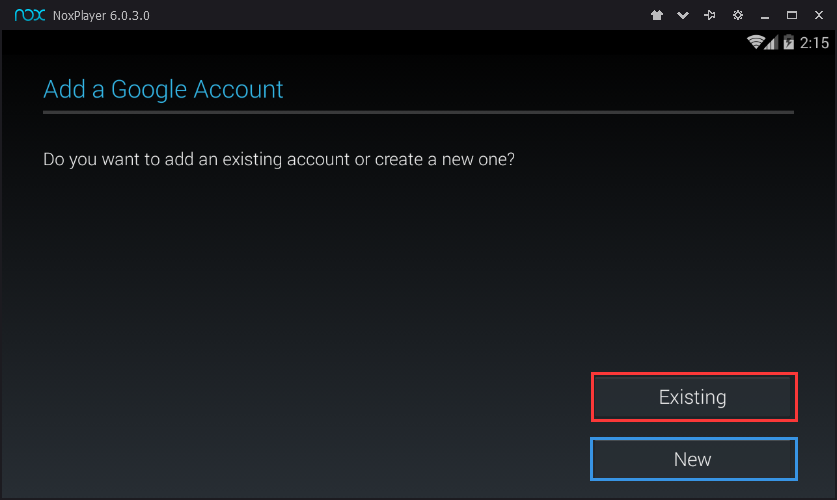Click the 'NoxPlayer 6.0.3.0' title text
The height and width of the screenshot is (500, 837).
coord(101,15)
